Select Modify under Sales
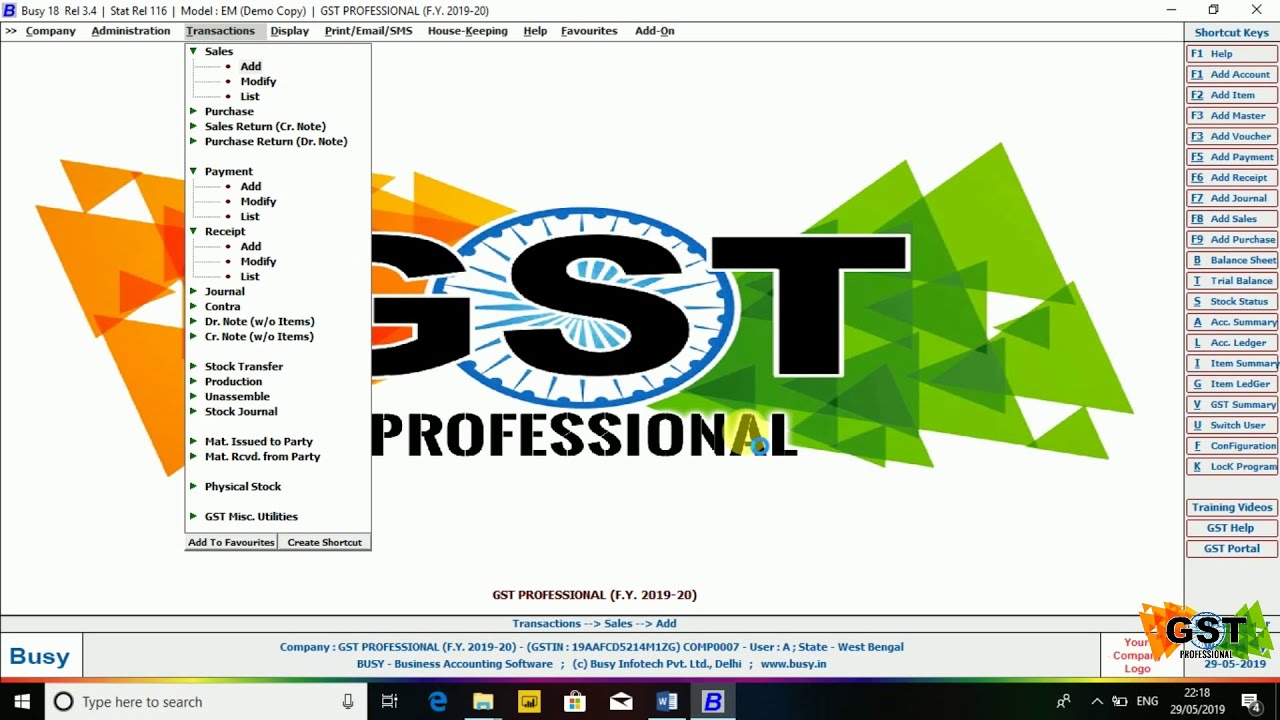 pyautogui.click(x=258, y=81)
